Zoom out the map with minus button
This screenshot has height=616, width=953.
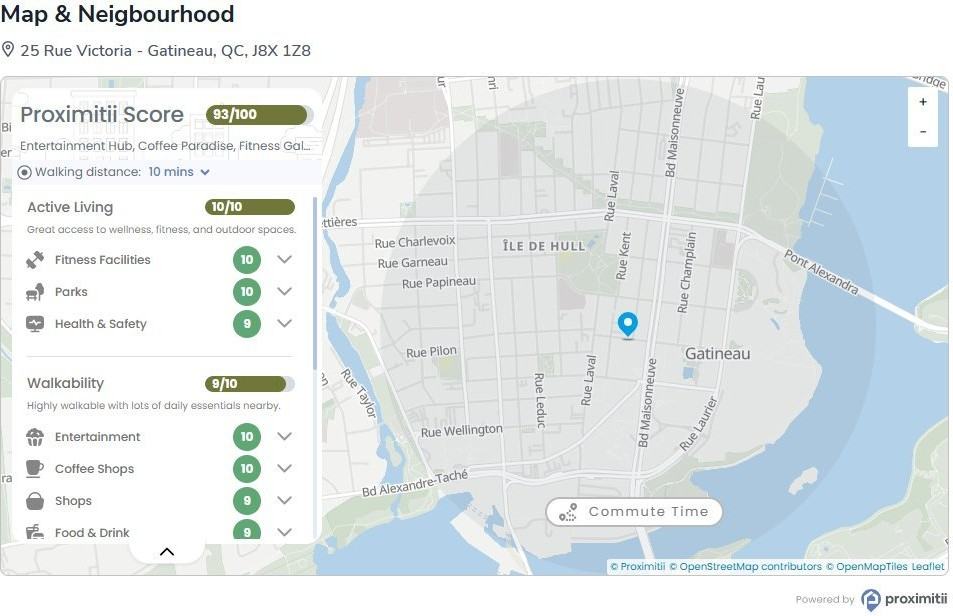coord(923,132)
